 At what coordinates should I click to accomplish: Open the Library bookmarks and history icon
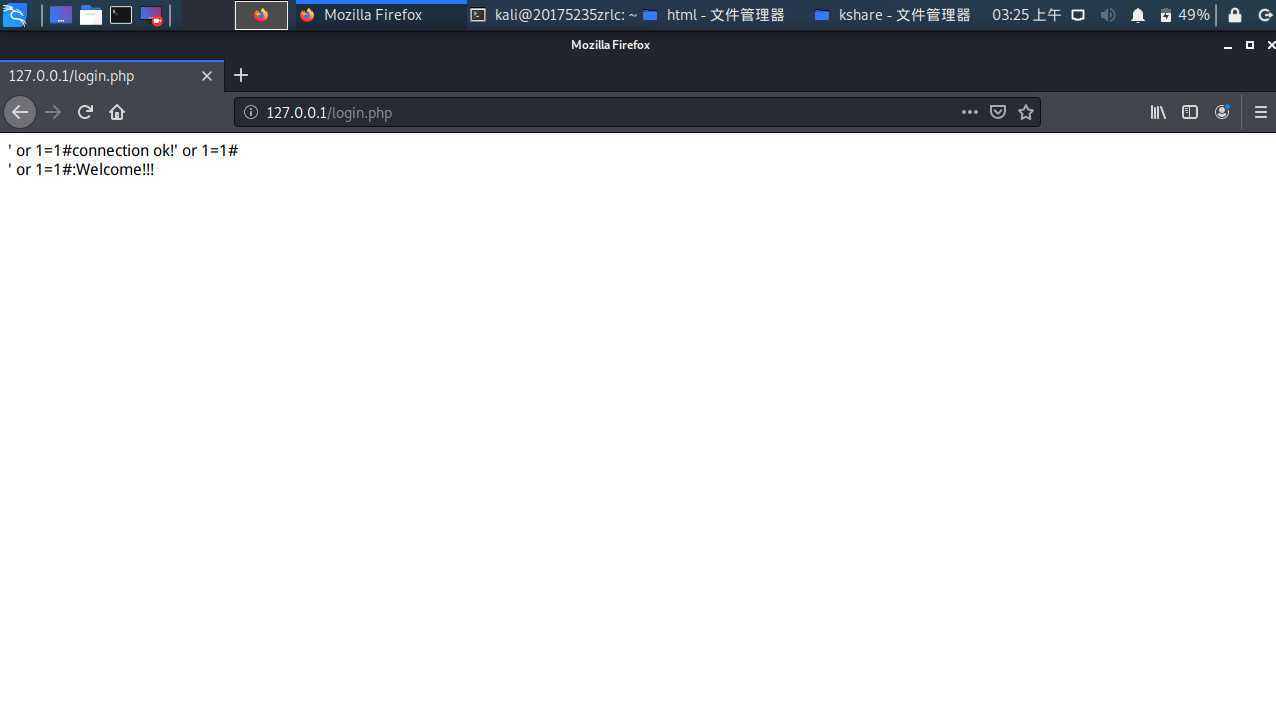tap(1158, 112)
